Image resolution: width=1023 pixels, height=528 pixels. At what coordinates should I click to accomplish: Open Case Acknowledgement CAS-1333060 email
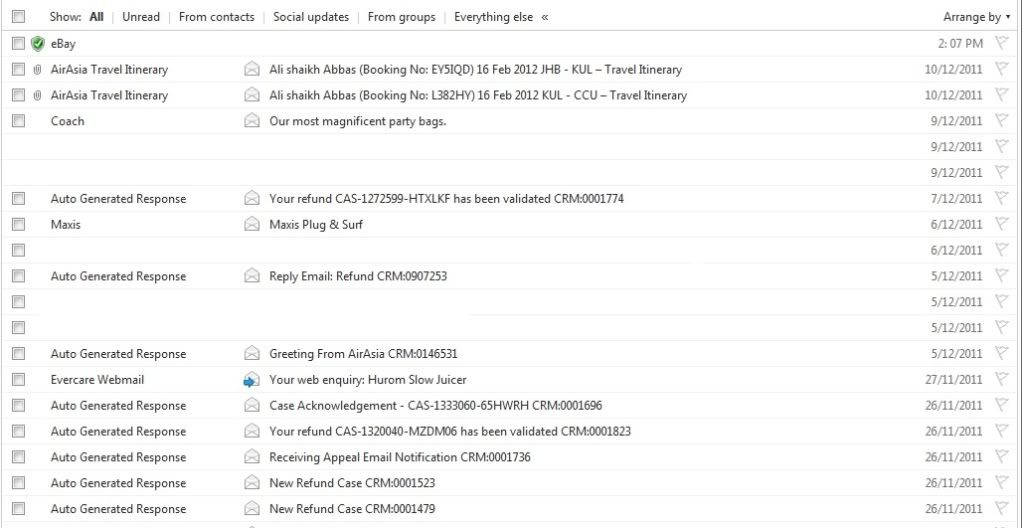coord(435,406)
